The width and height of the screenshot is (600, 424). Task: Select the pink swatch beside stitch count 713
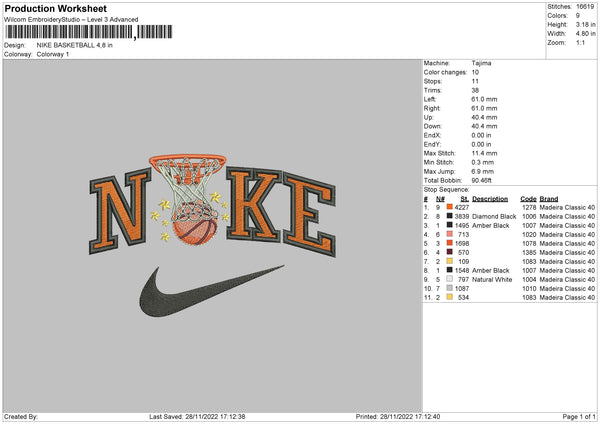450,234
